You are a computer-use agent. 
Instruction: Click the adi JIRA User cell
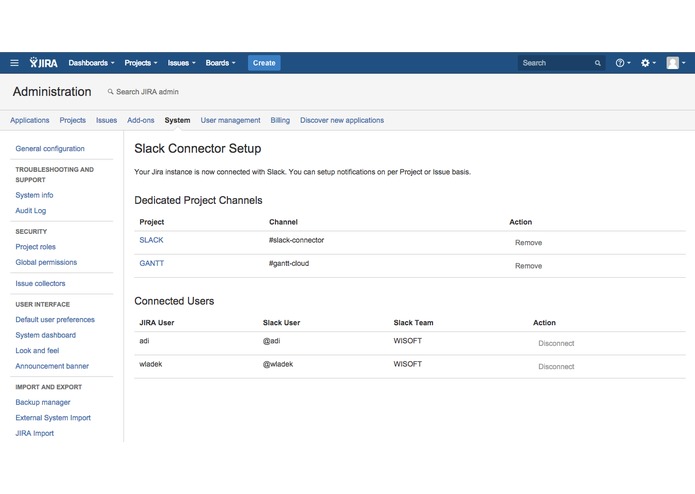pyautogui.click(x=144, y=341)
